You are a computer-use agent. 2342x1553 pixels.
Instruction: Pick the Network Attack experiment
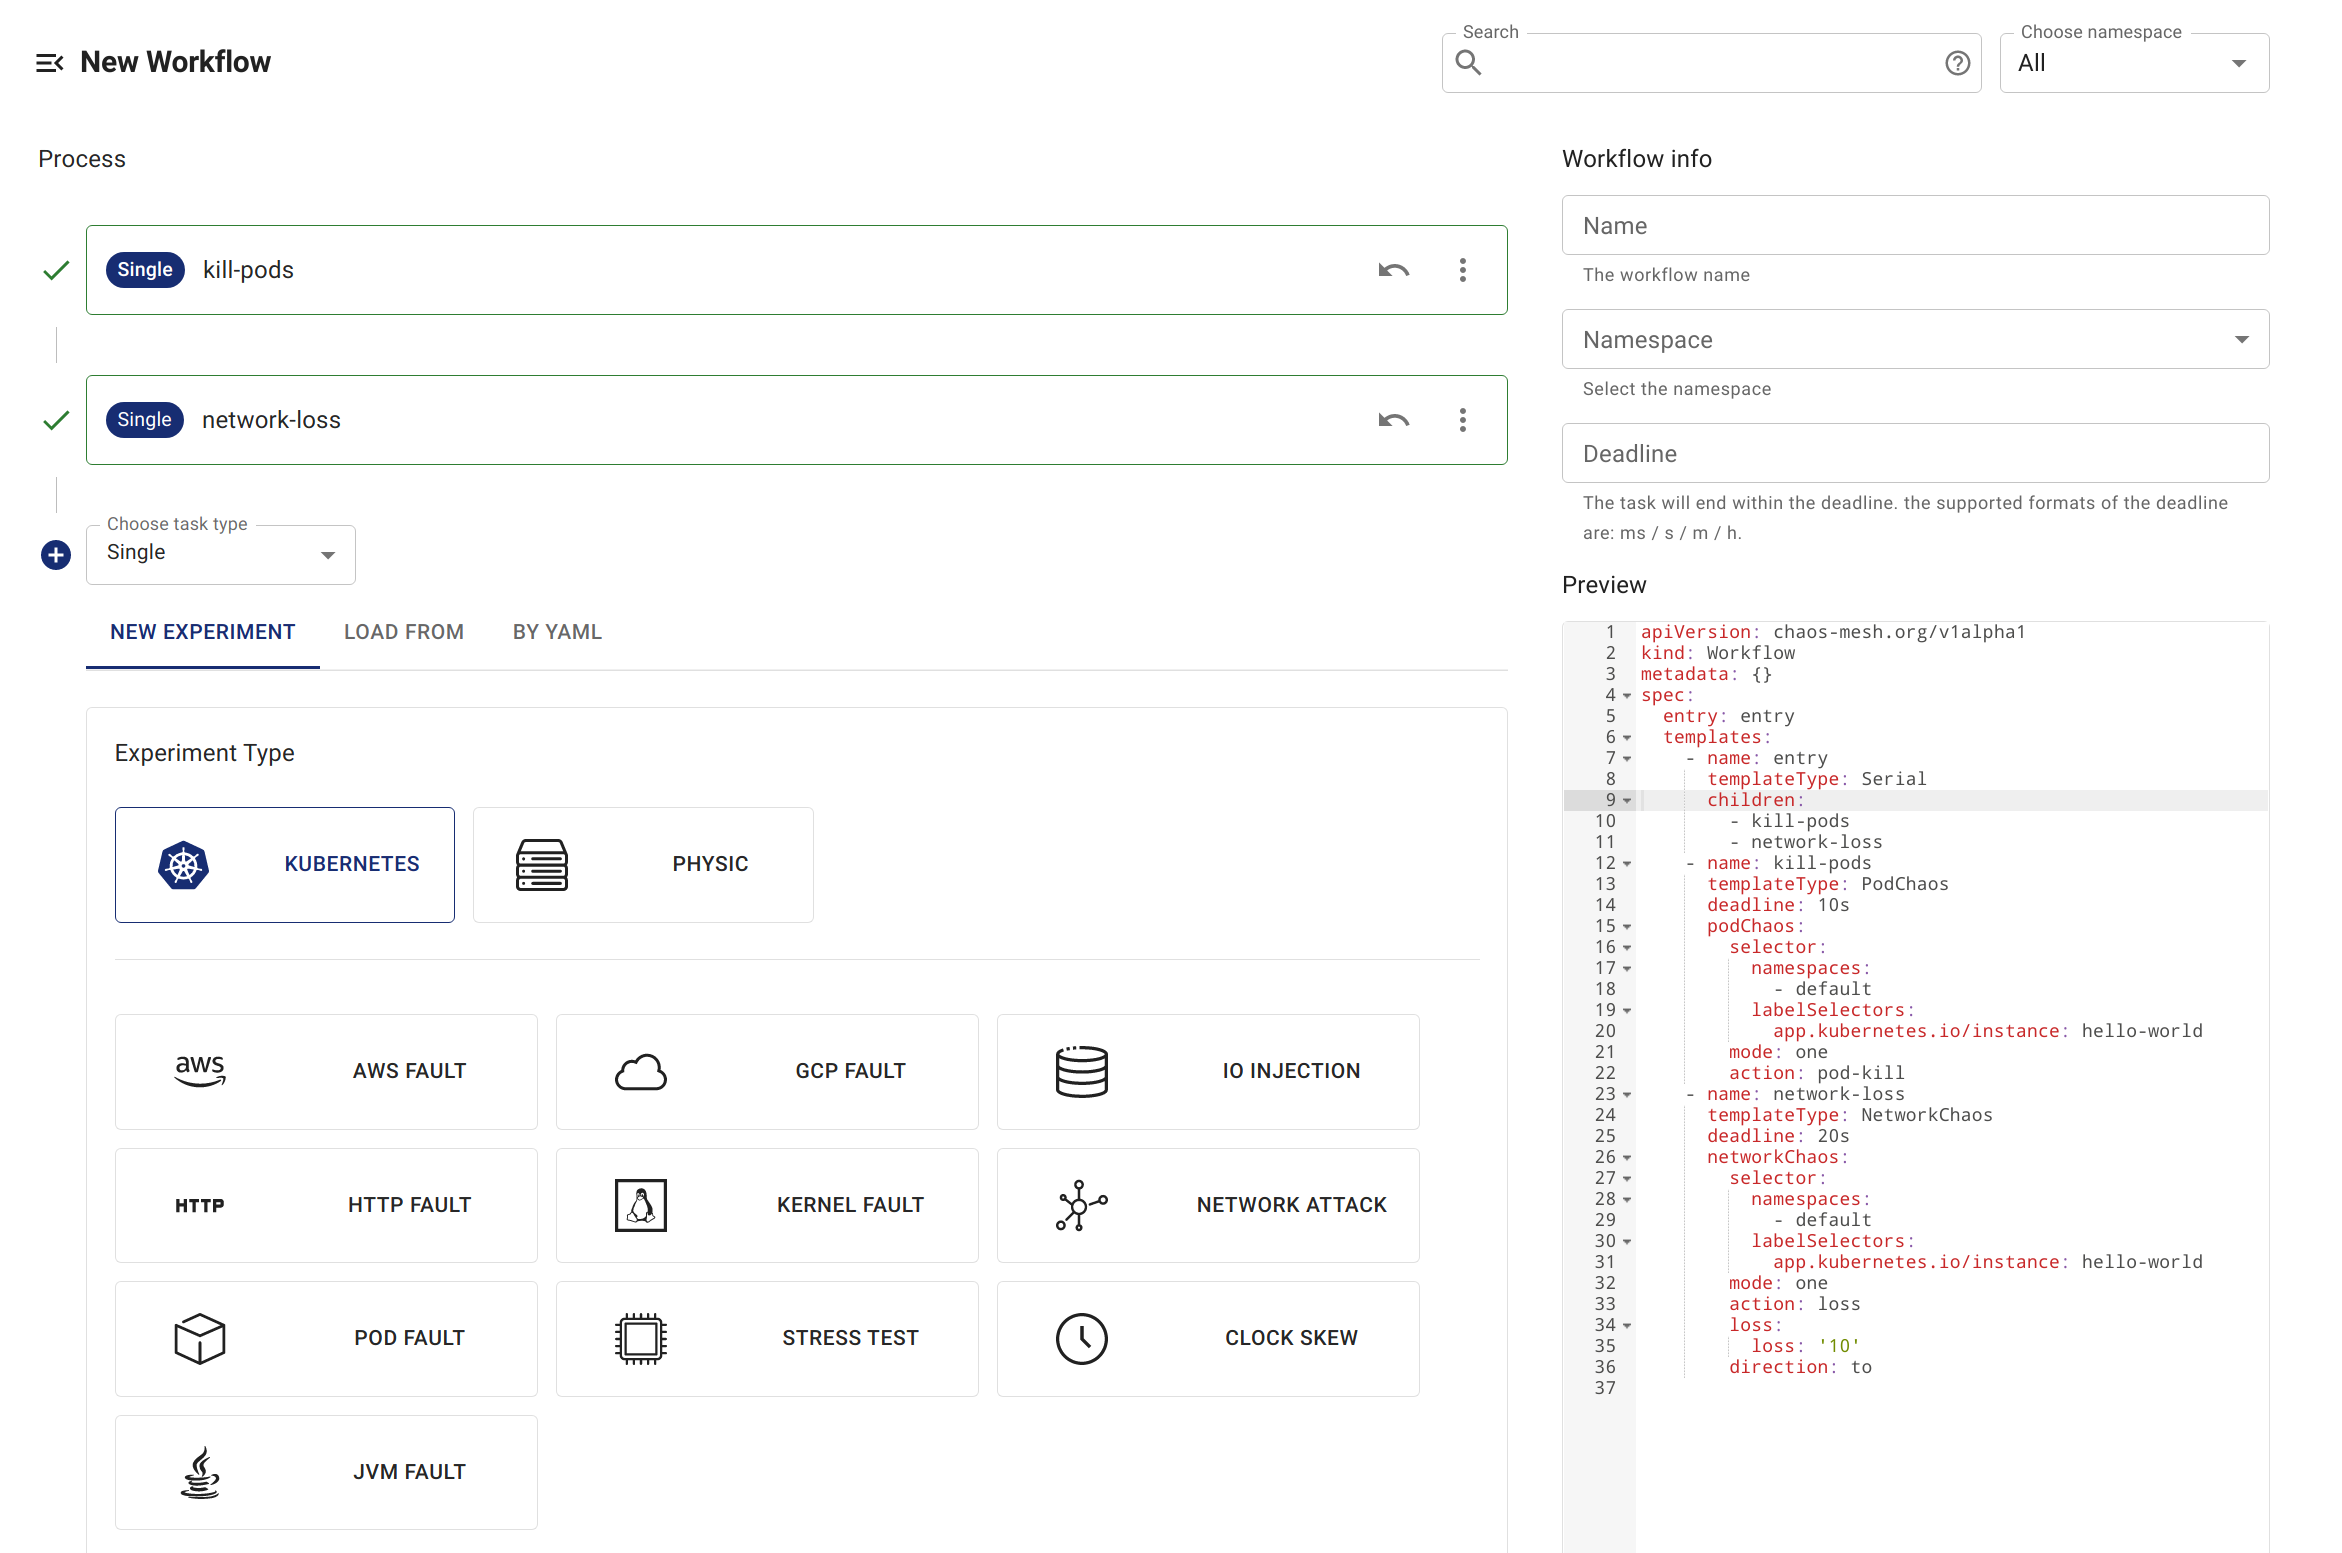pos(1207,1205)
